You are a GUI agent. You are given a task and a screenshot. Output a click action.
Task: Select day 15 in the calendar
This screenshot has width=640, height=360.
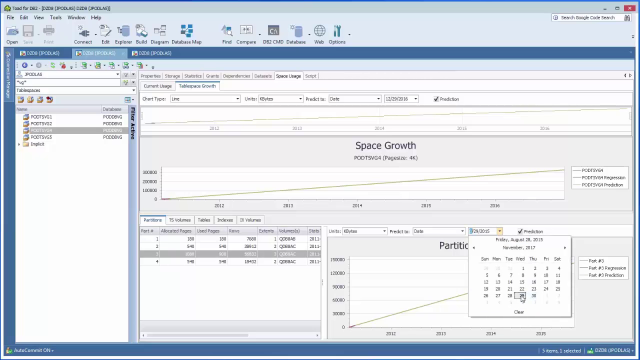pos(522,282)
